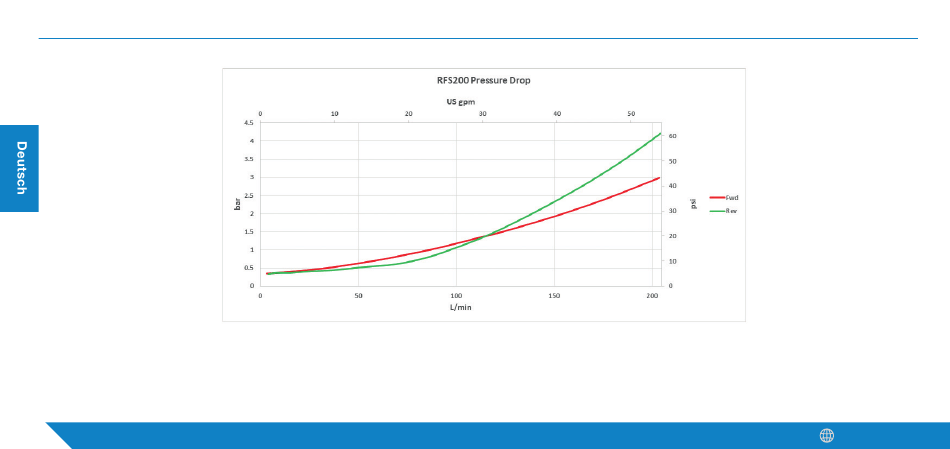Screen dimensions: 950x449
Task: Click the top end of green curve
Action: coord(659,133)
